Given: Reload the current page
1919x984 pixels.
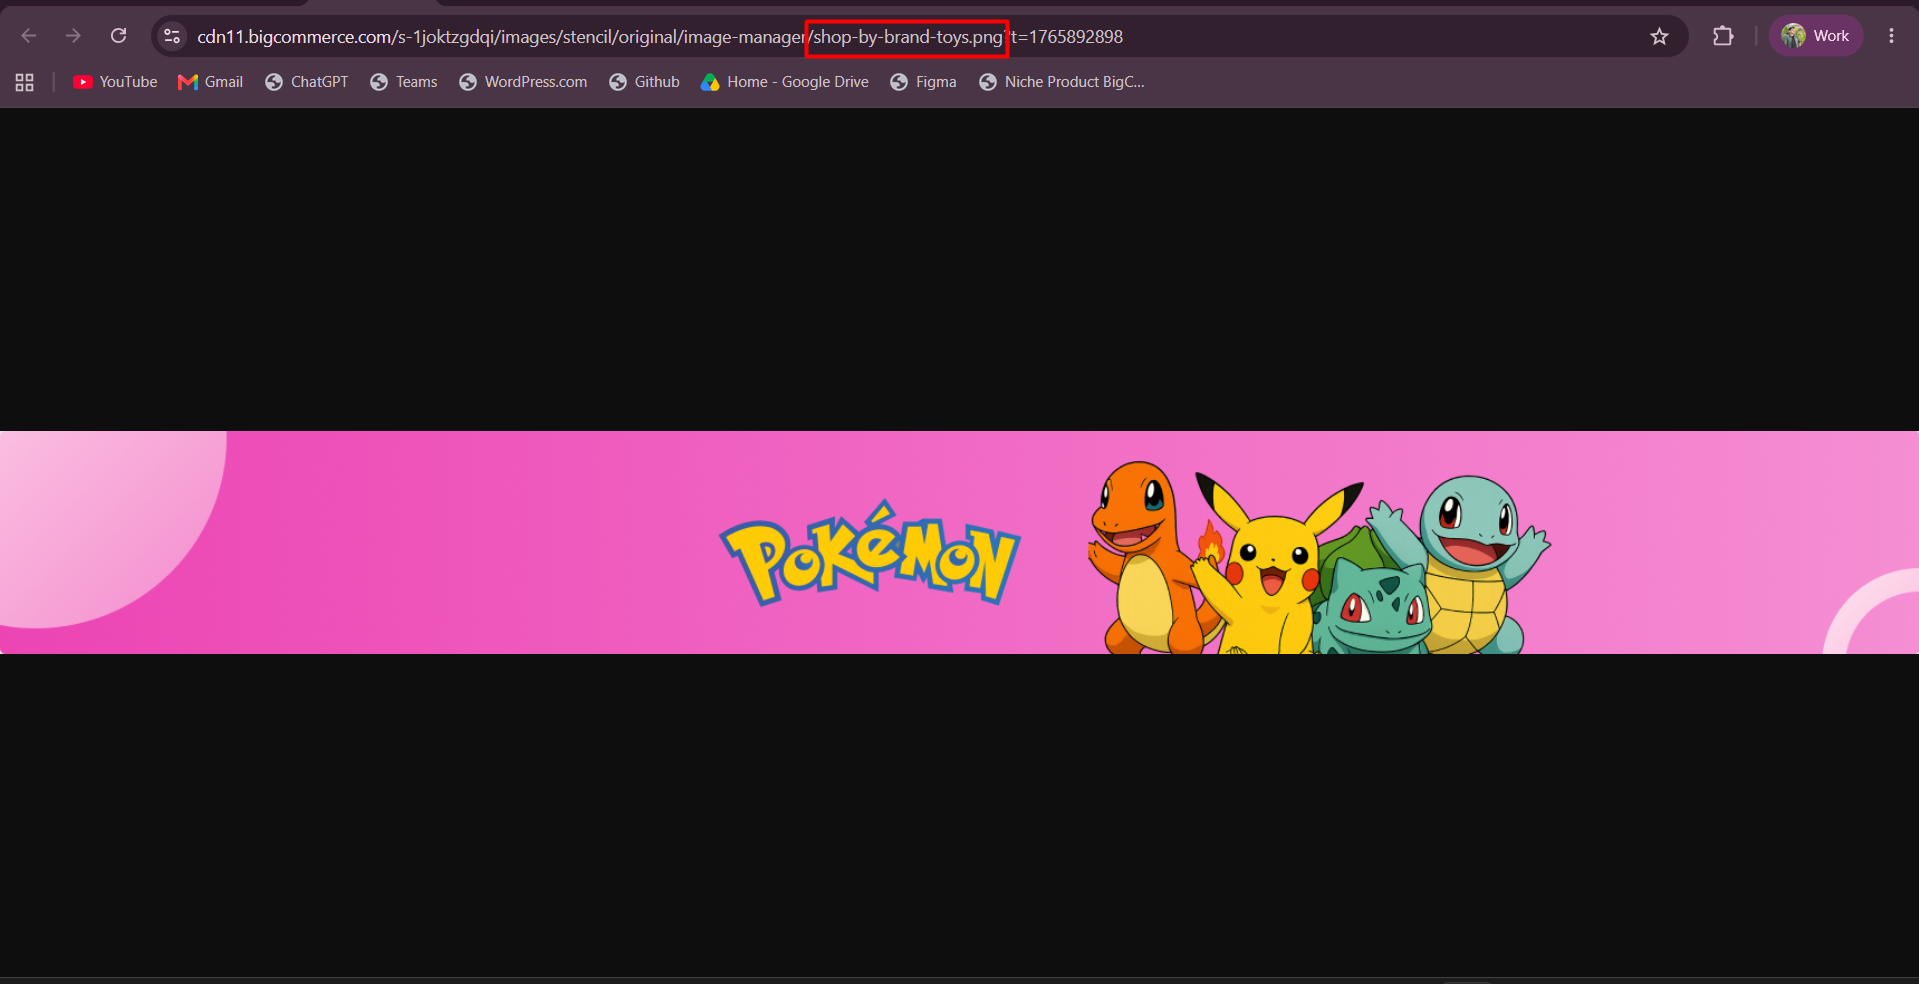Looking at the screenshot, I should [x=118, y=36].
